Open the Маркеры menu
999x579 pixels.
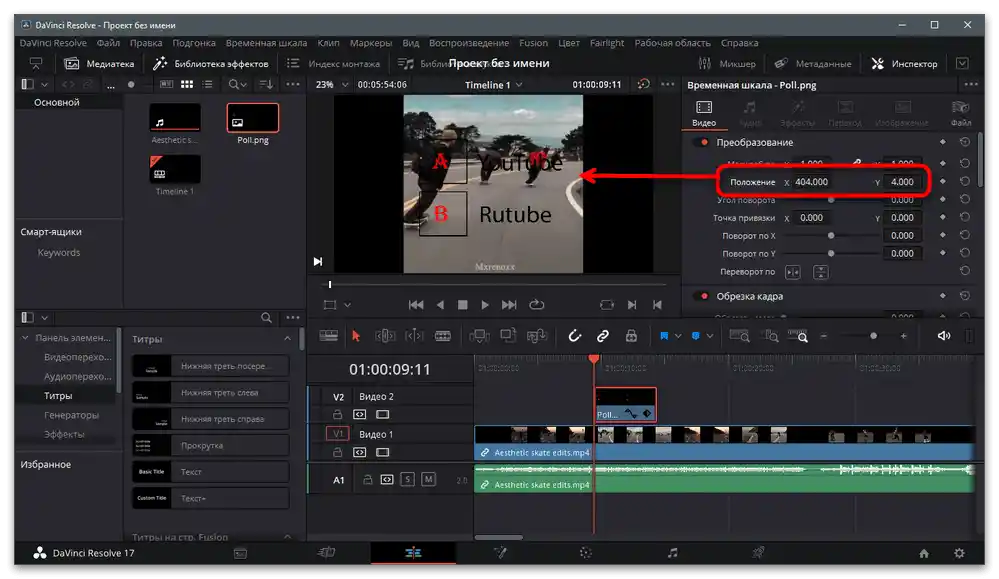[x=371, y=43]
